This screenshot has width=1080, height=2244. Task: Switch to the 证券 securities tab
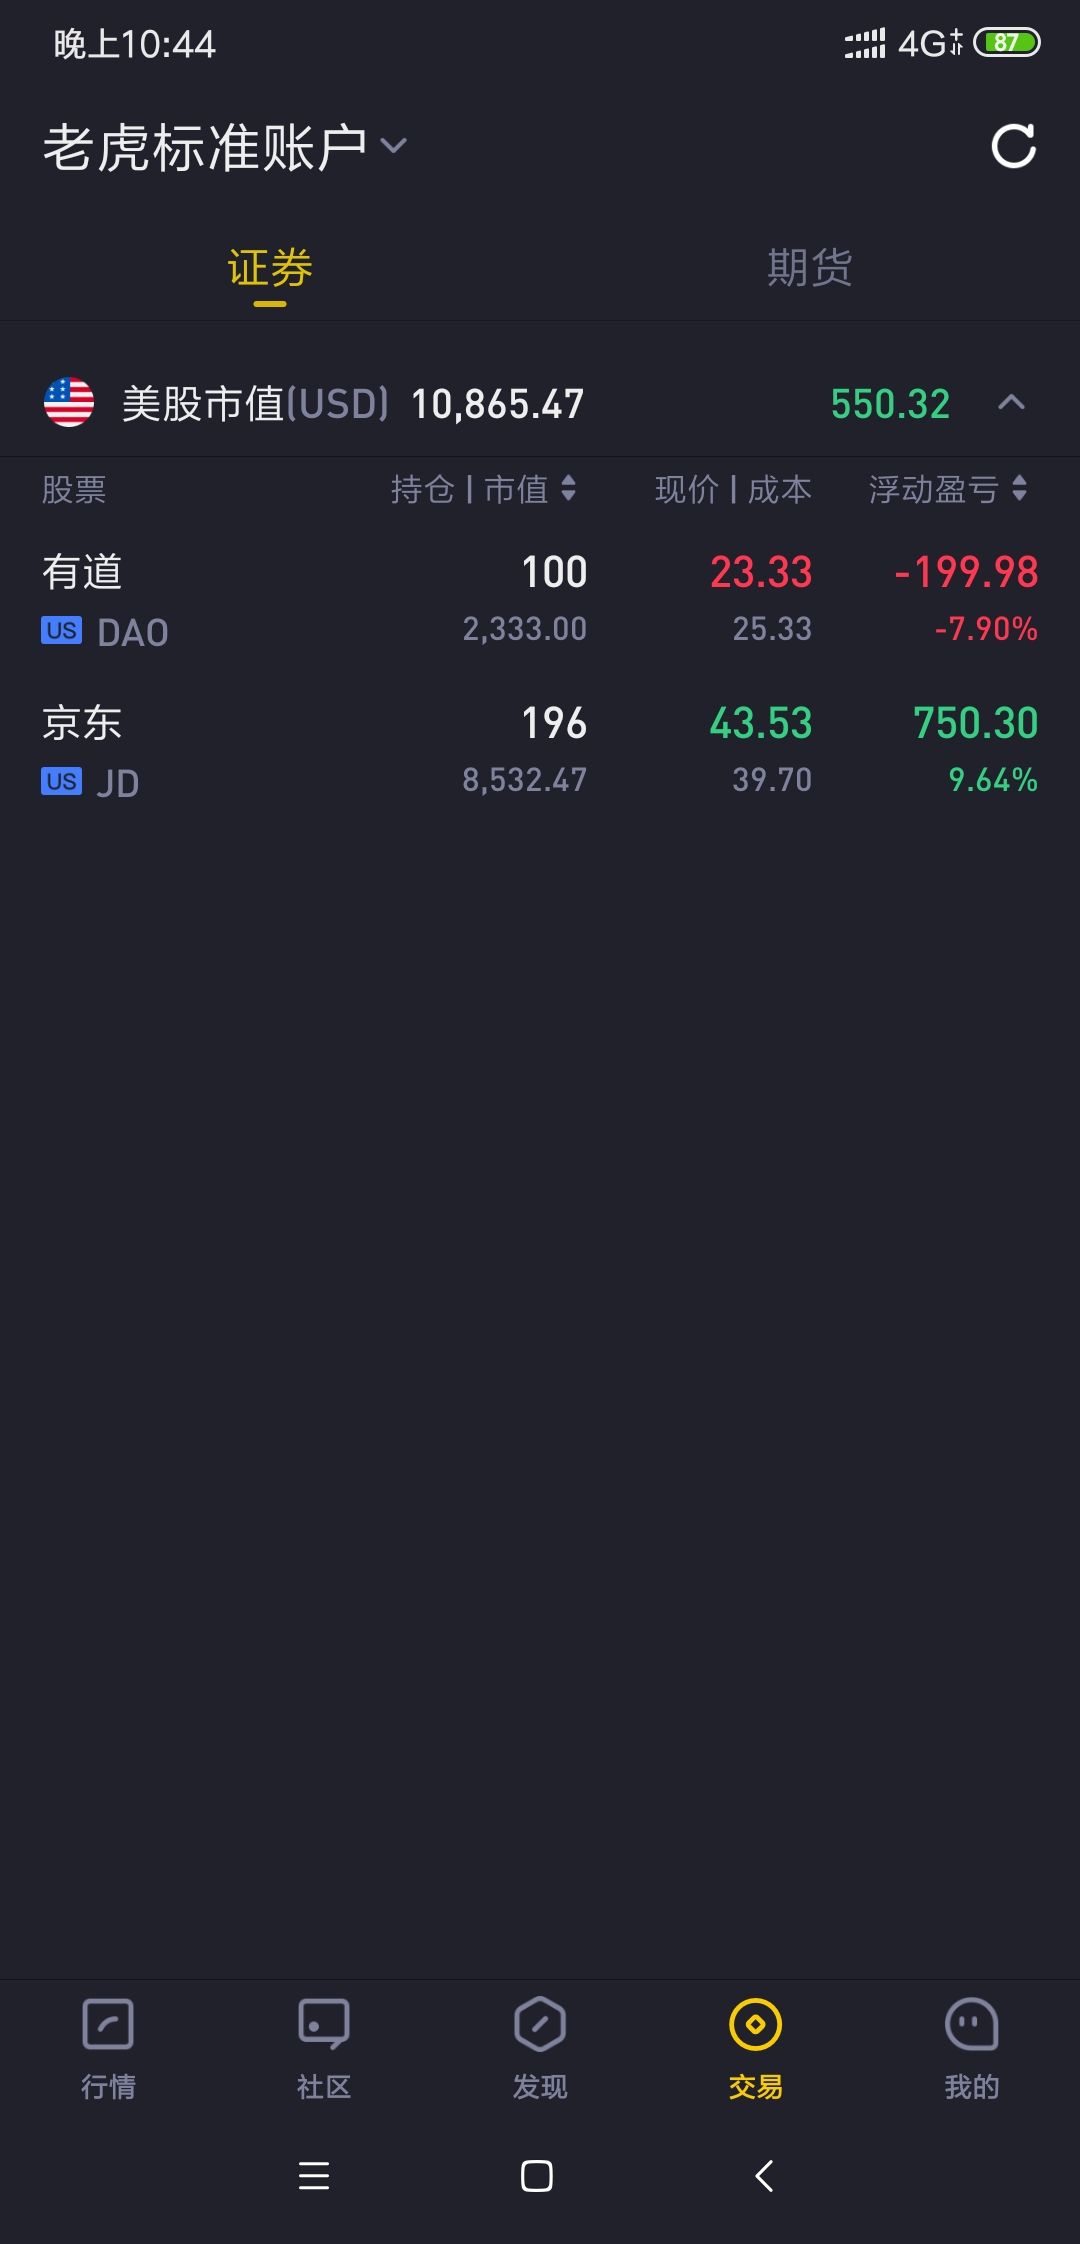[270, 268]
